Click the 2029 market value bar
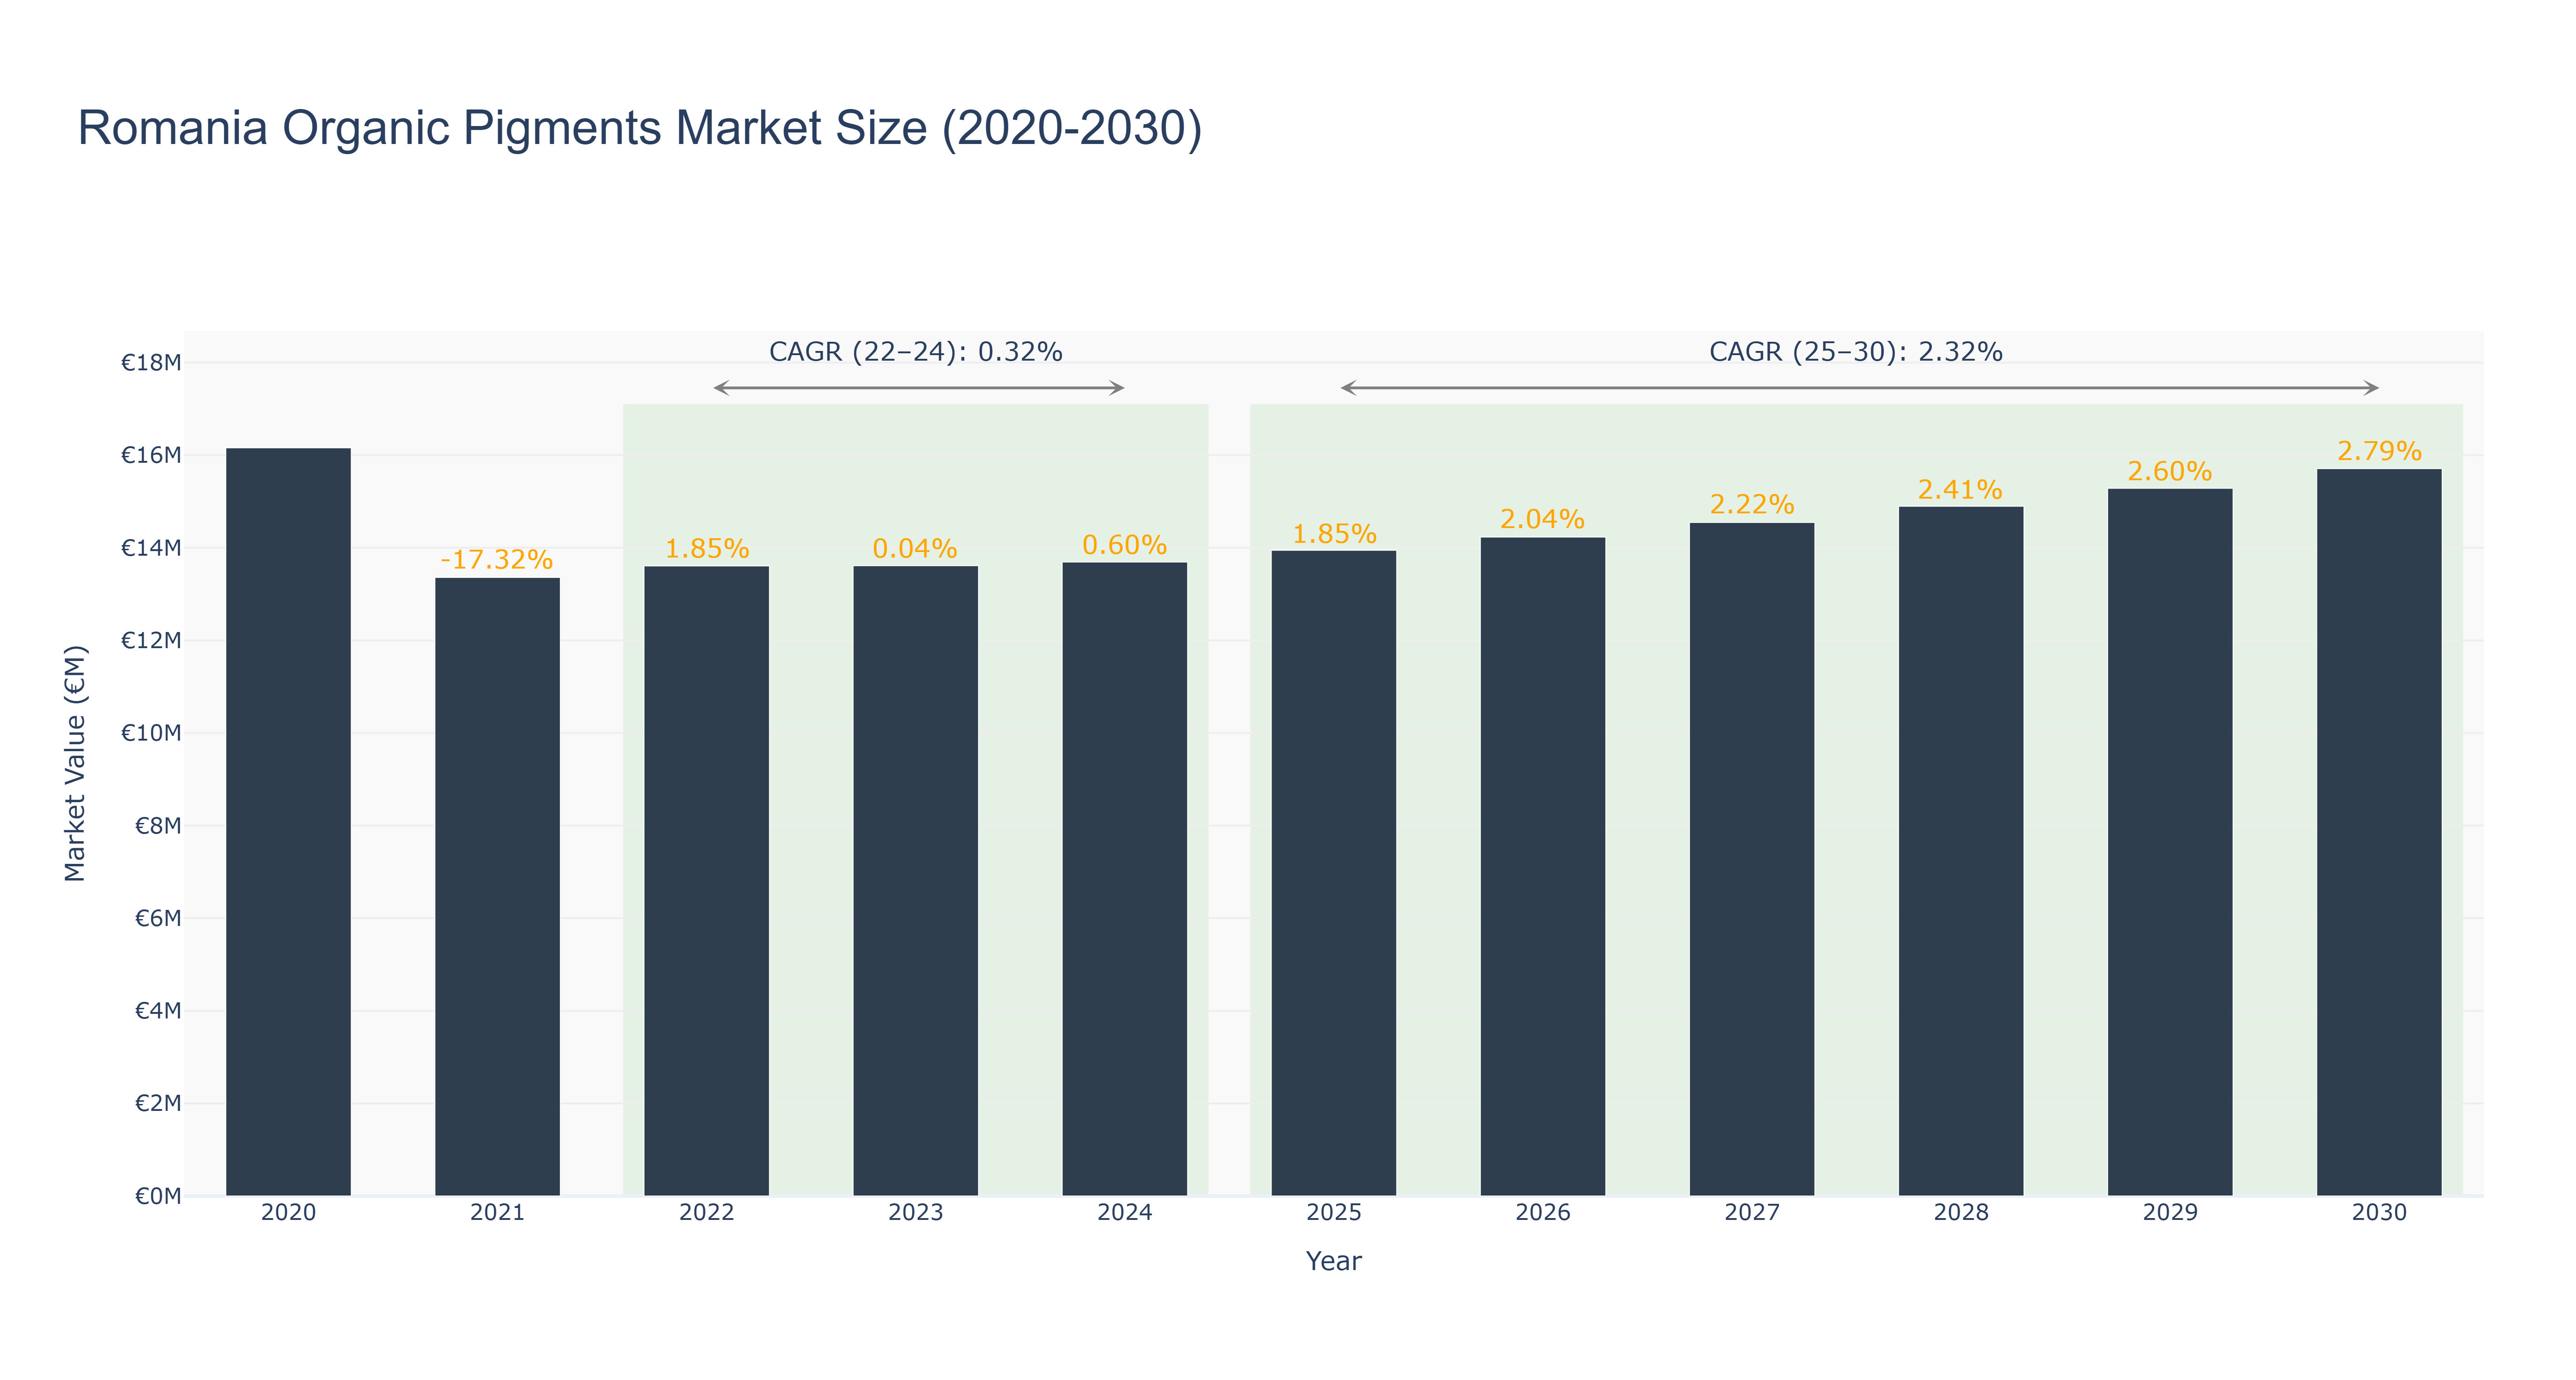 pyautogui.click(x=2170, y=842)
